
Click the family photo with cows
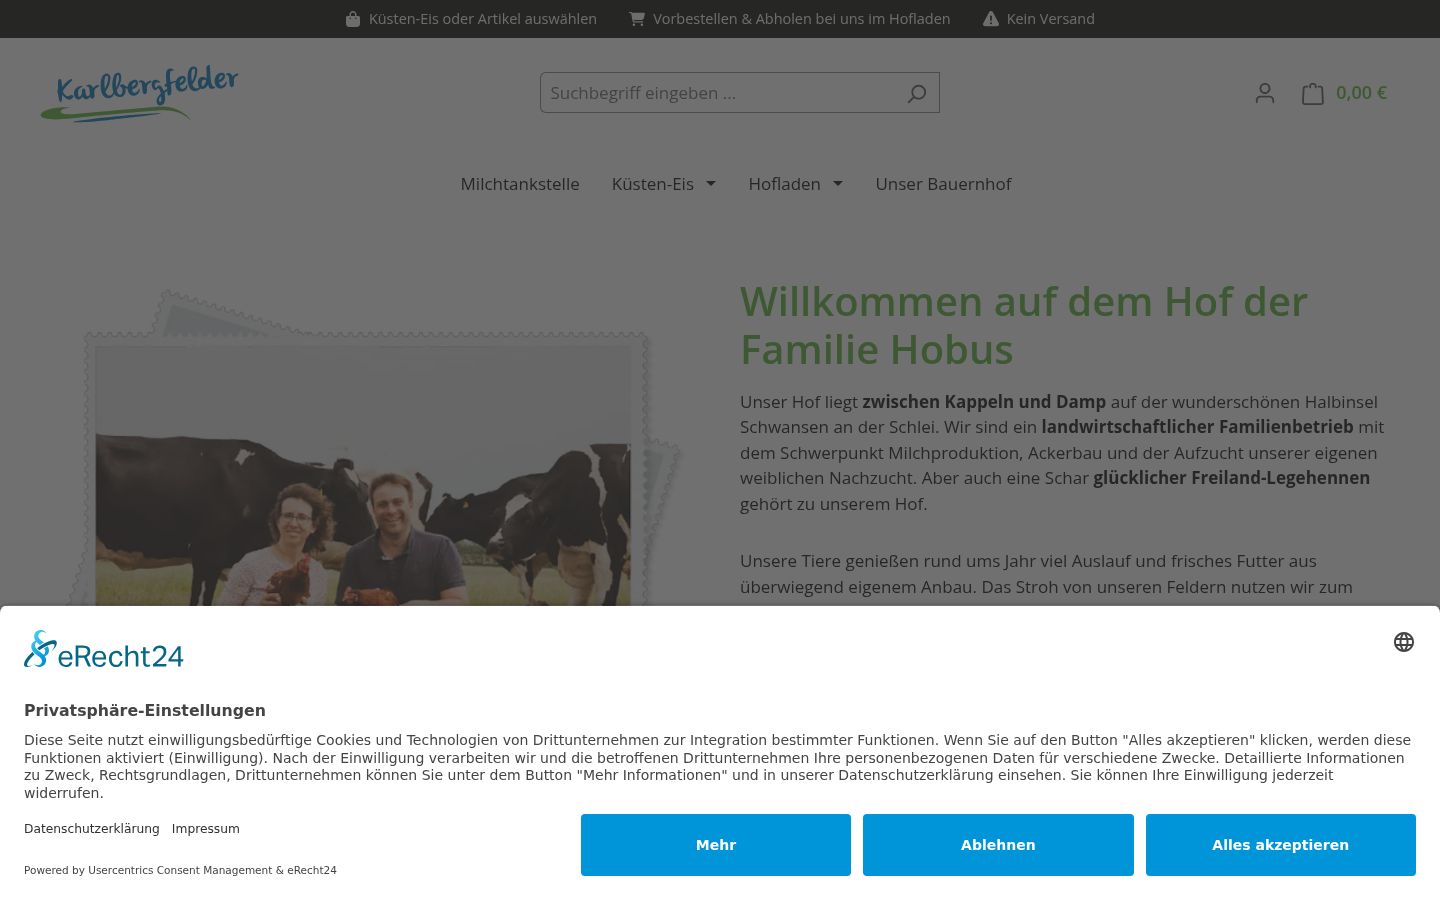point(363,477)
